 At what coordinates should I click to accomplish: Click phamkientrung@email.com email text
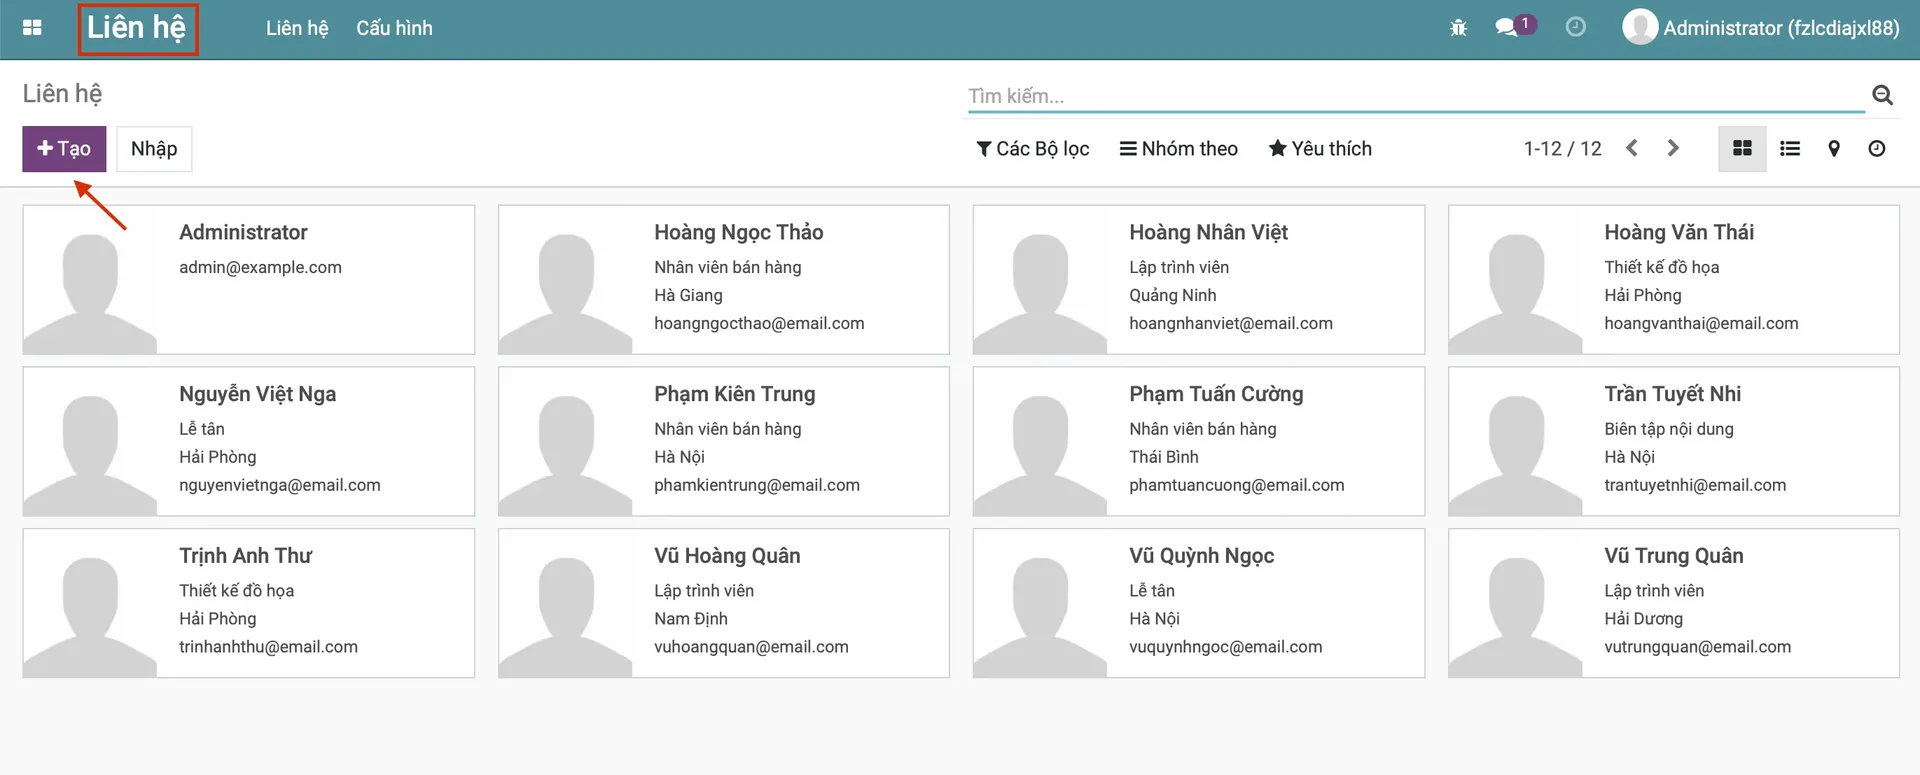click(757, 485)
